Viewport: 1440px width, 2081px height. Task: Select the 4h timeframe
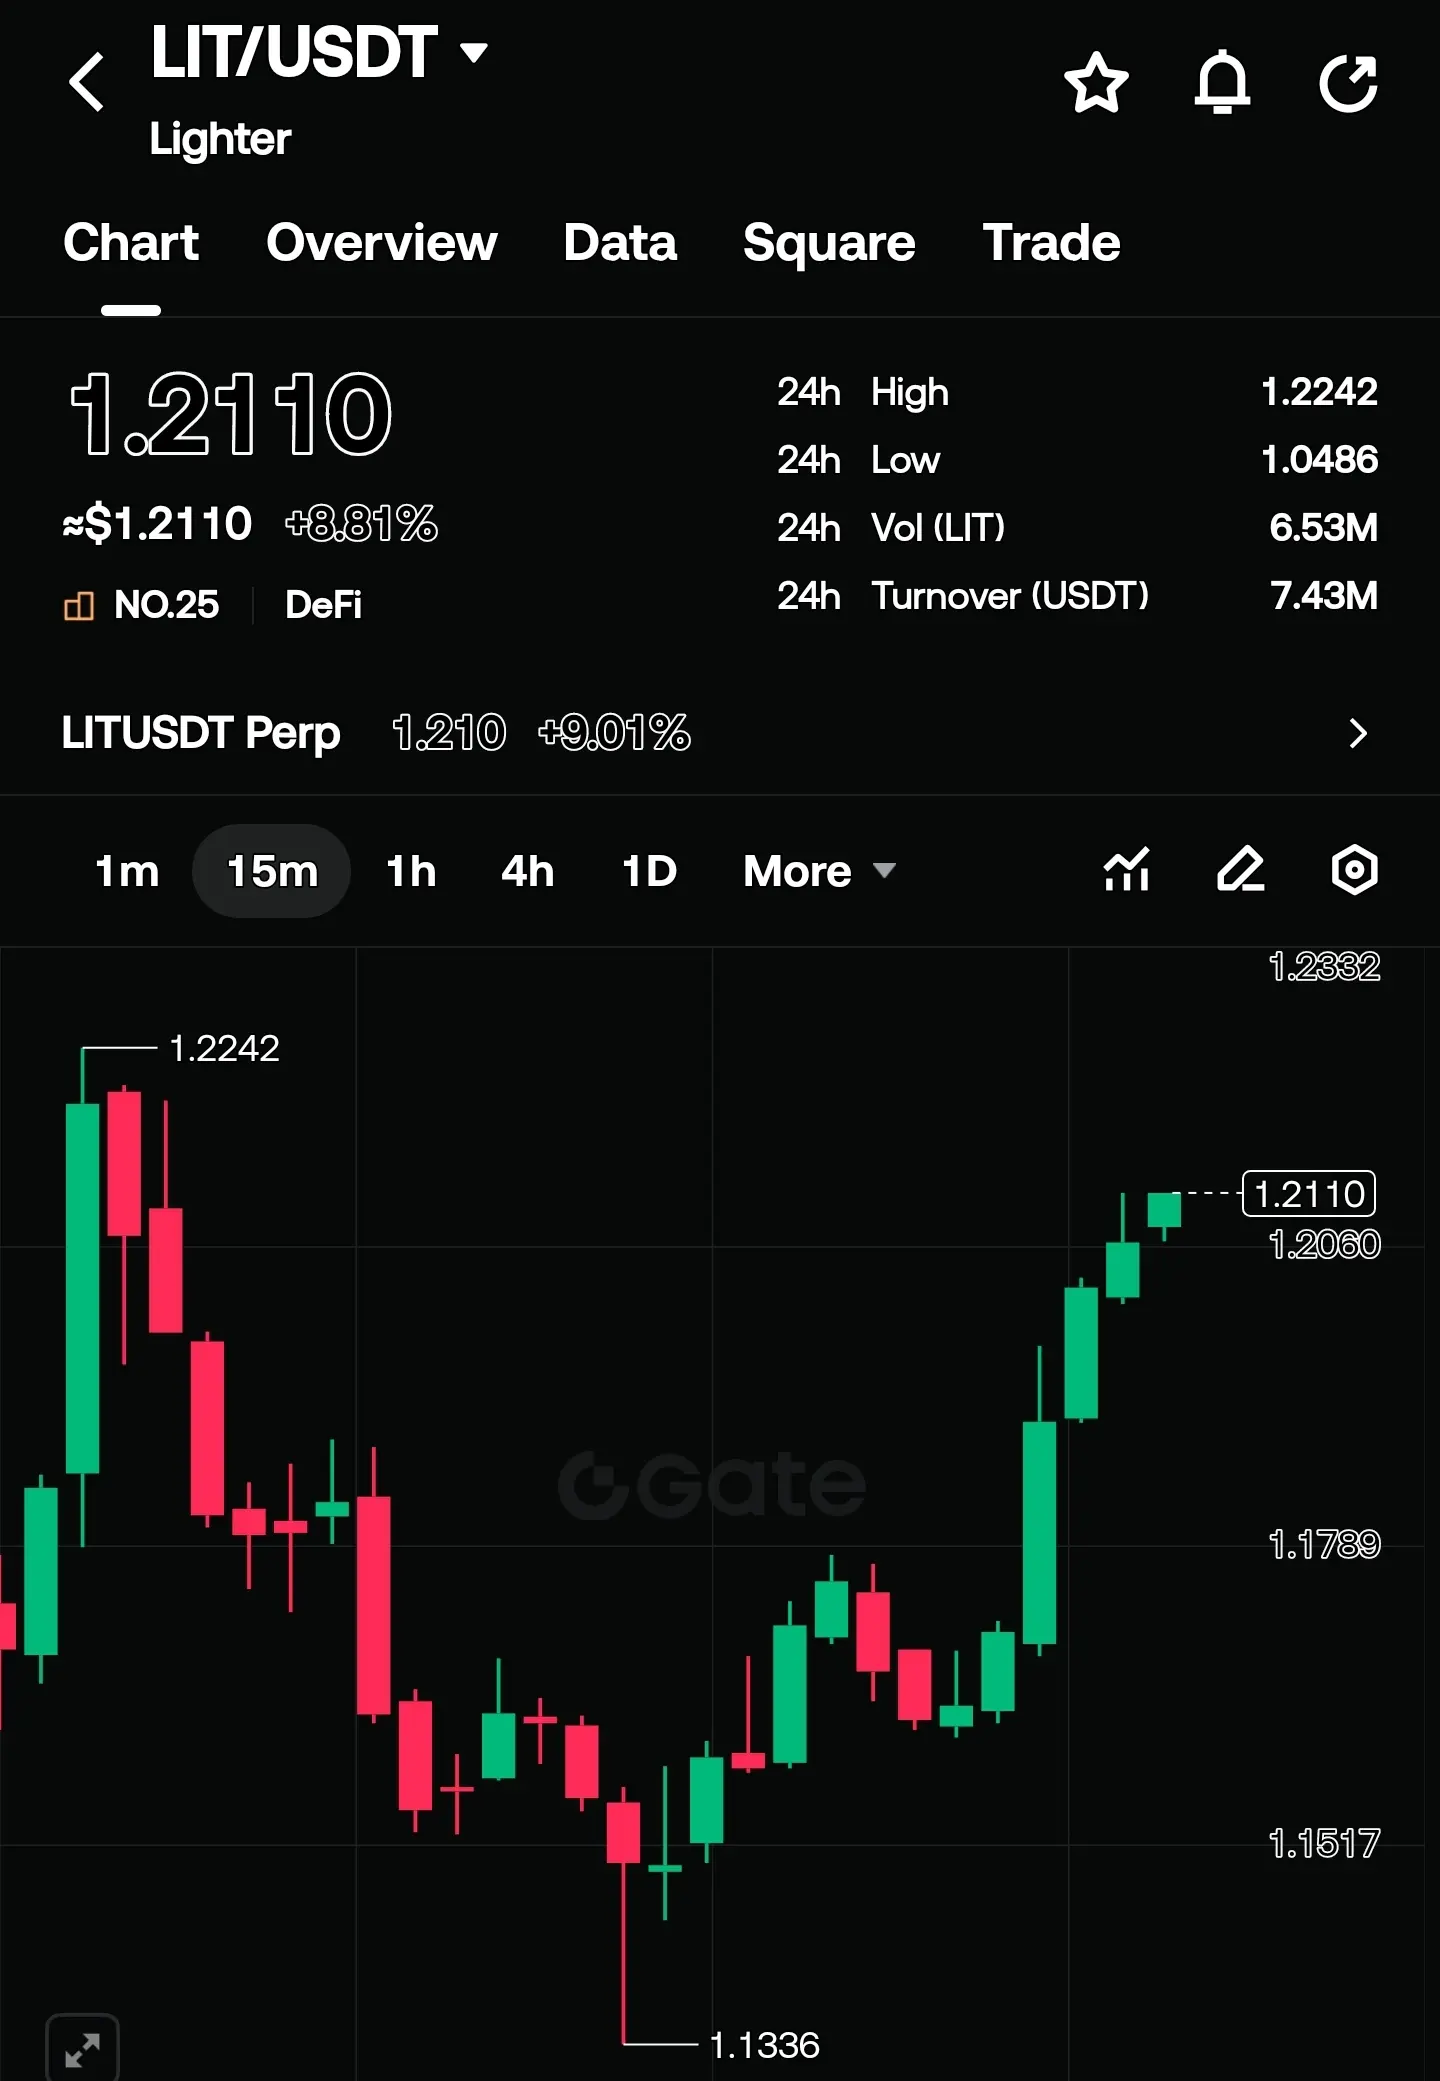tap(527, 871)
